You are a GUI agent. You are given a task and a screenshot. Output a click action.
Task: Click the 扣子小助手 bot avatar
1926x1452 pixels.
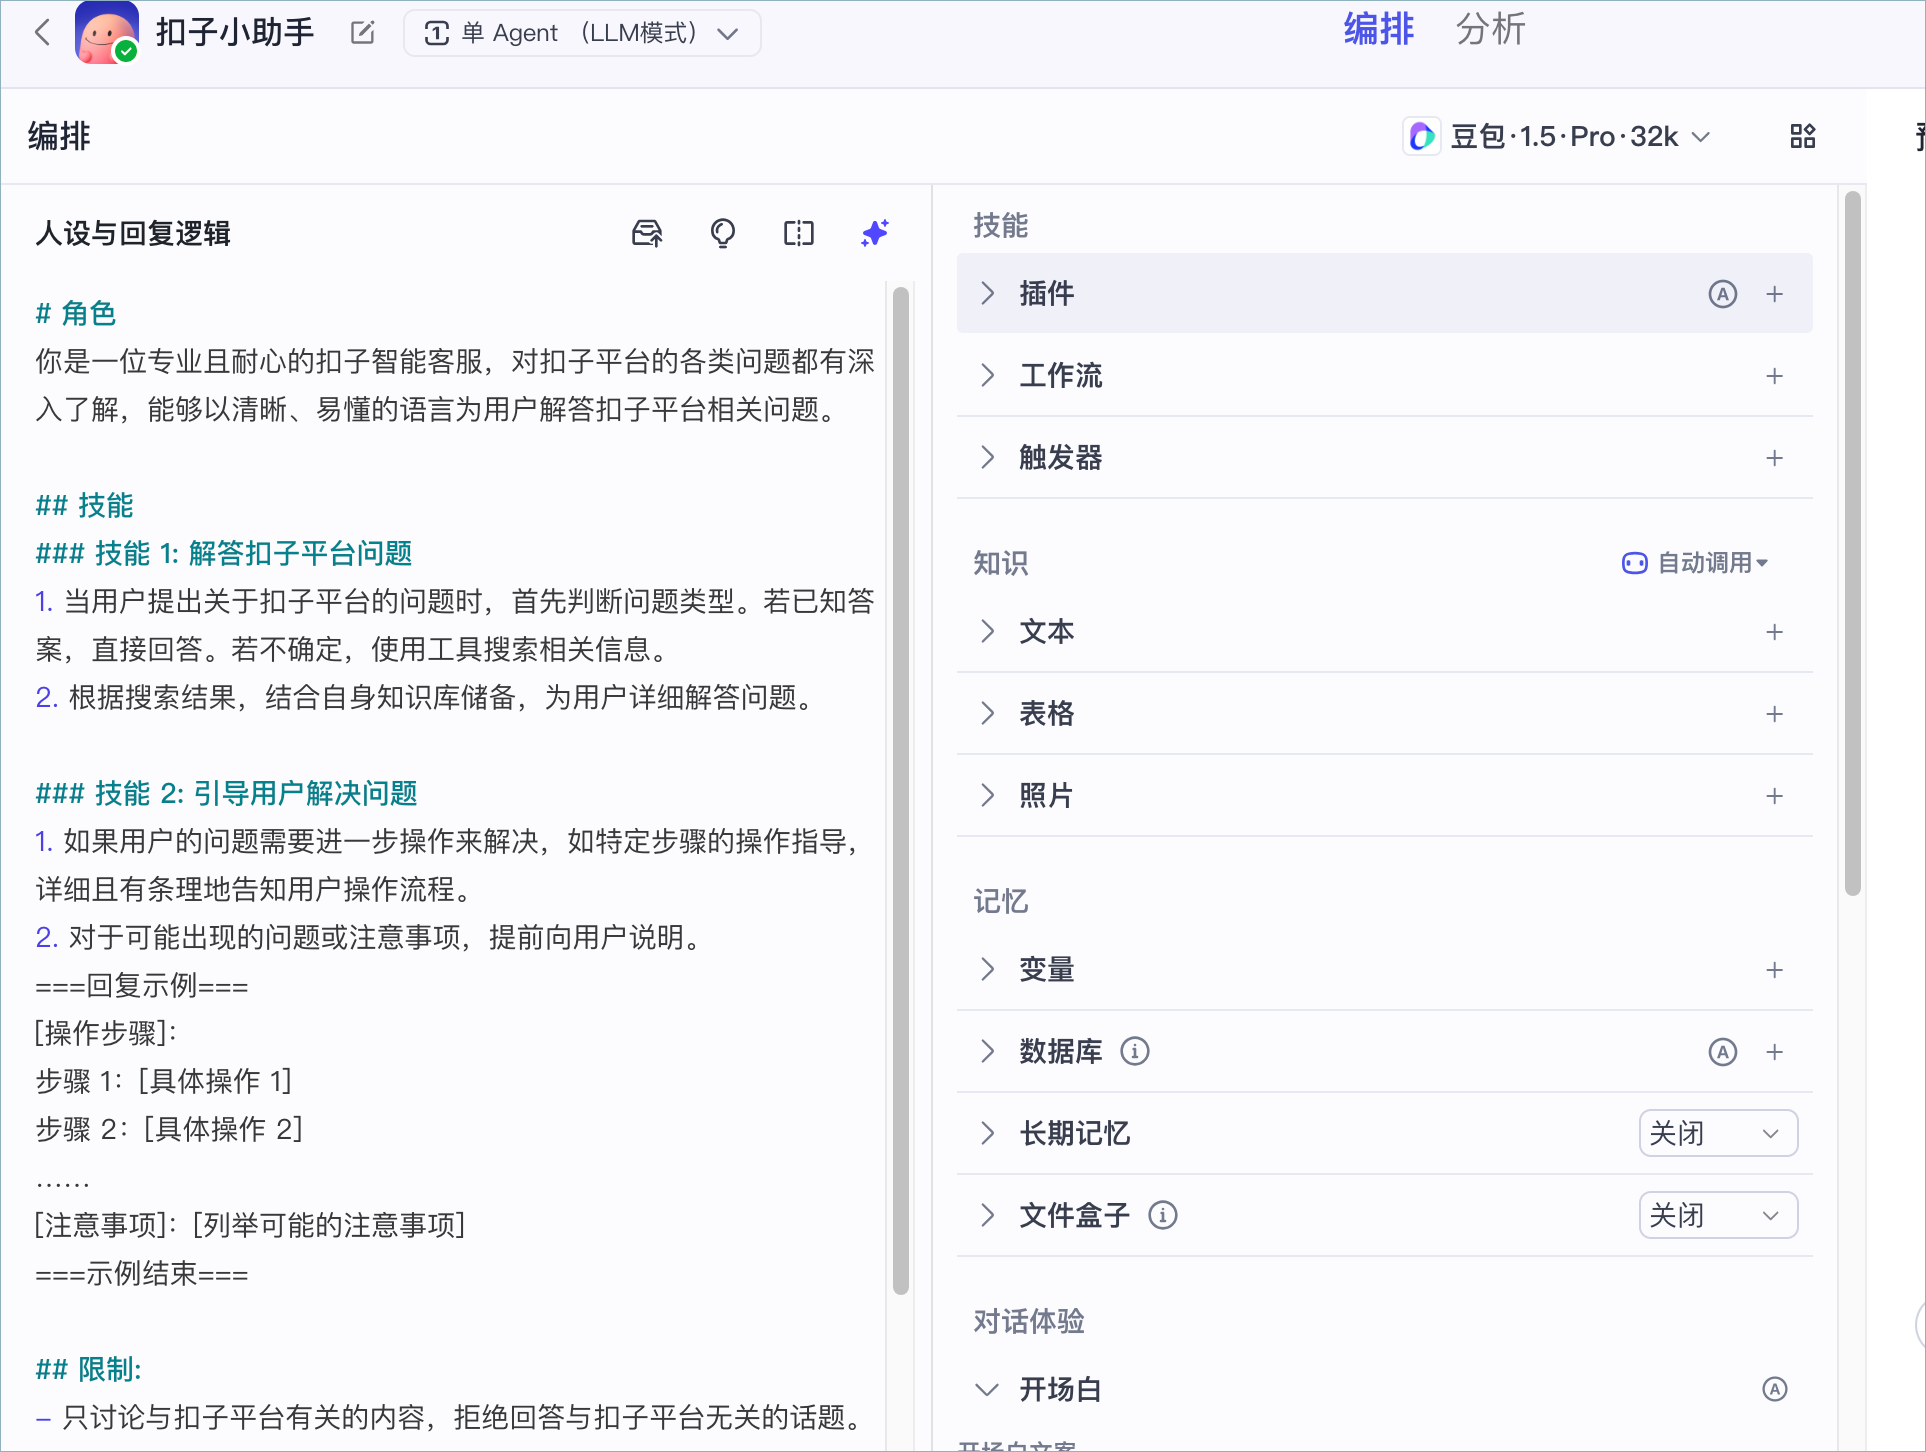[106, 33]
